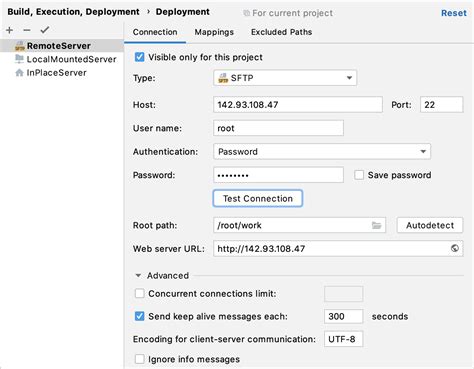Viewport: 474px width, 369px height.
Task: Browse root path with folder icon
Action: [376, 225]
